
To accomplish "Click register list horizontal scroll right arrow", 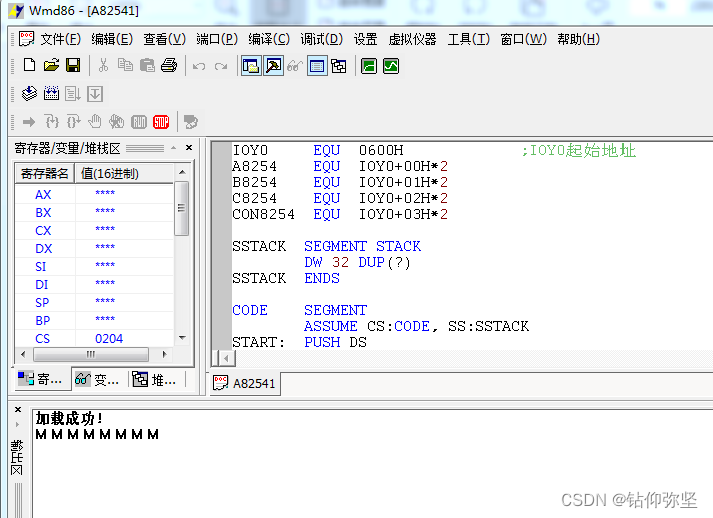I will [x=165, y=354].
